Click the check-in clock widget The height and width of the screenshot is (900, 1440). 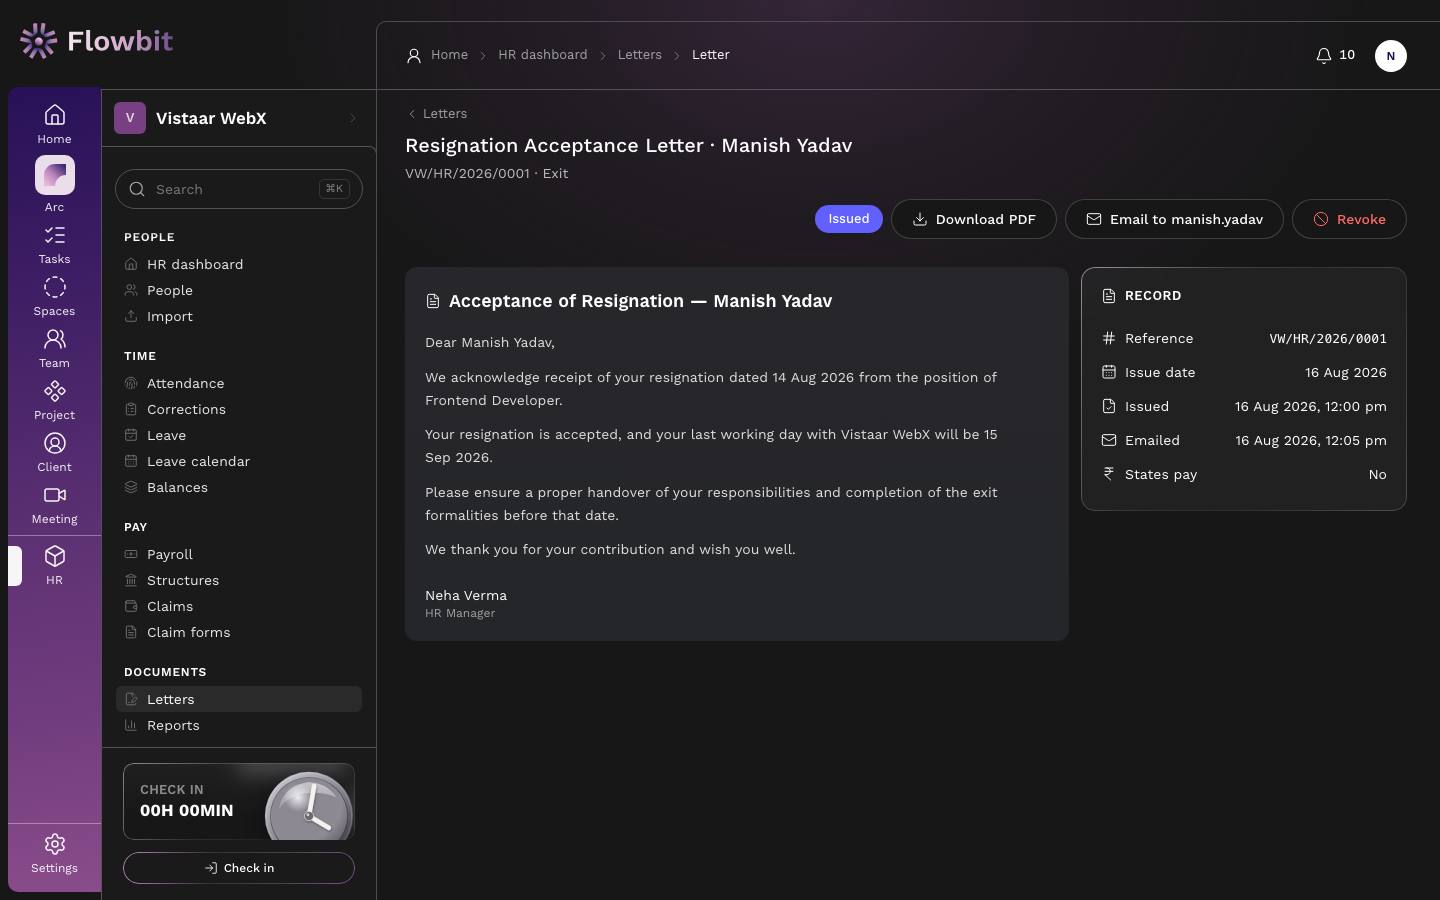[239, 802]
